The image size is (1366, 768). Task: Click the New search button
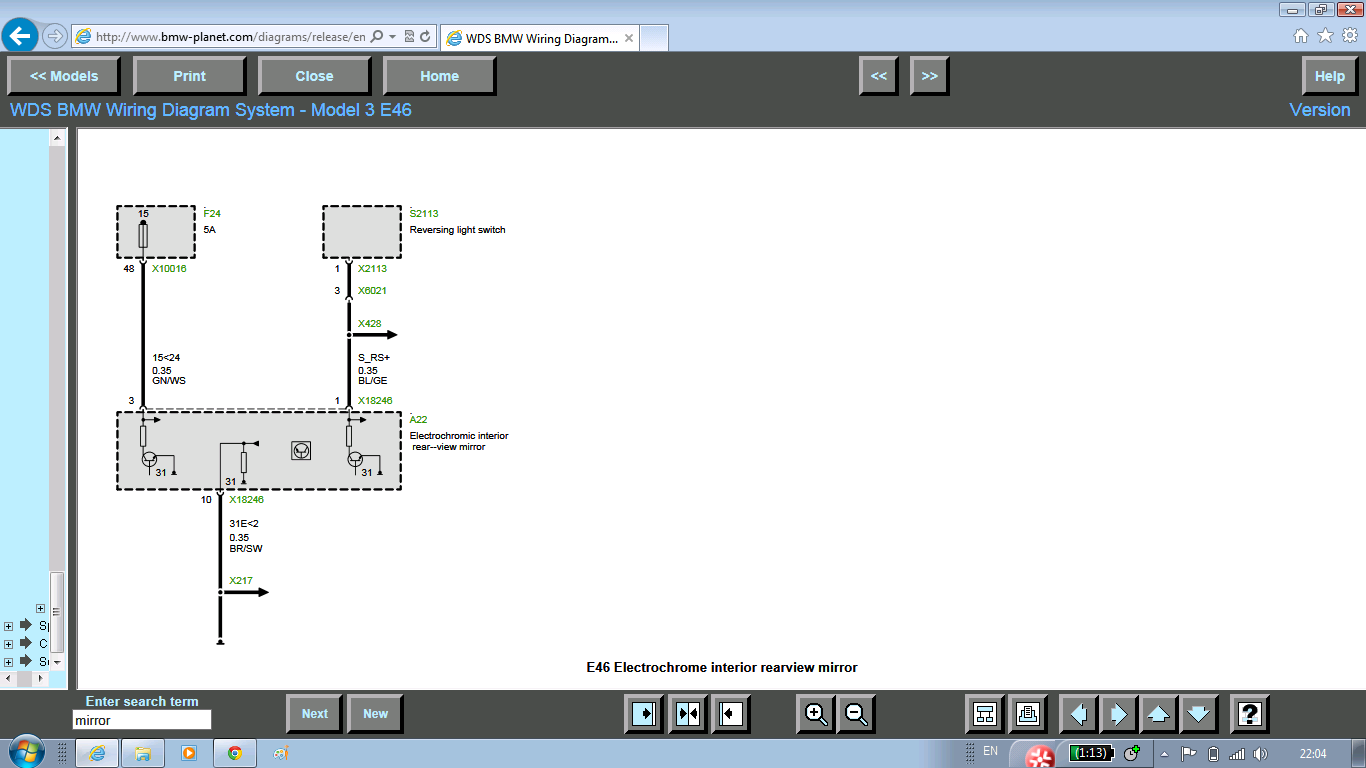[x=375, y=714]
